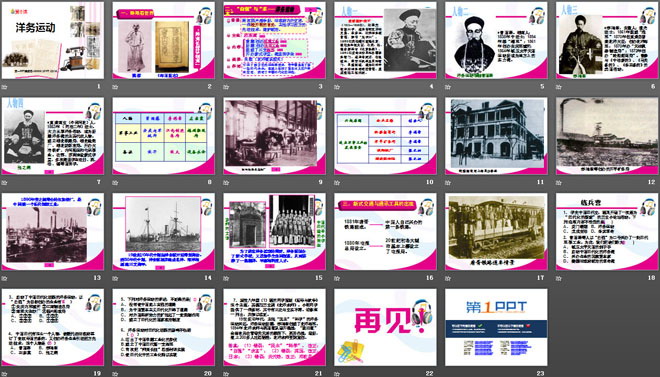Click slide number label "15"
The height and width of the screenshot is (377, 660).
(319, 278)
